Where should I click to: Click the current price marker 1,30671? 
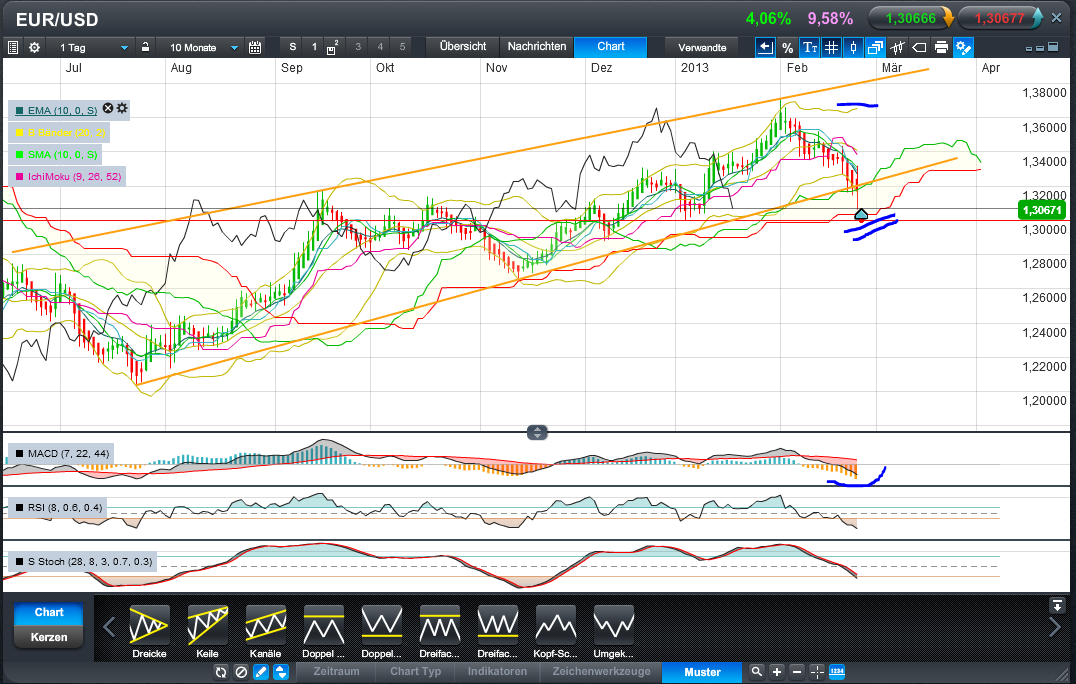click(1042, 210)
